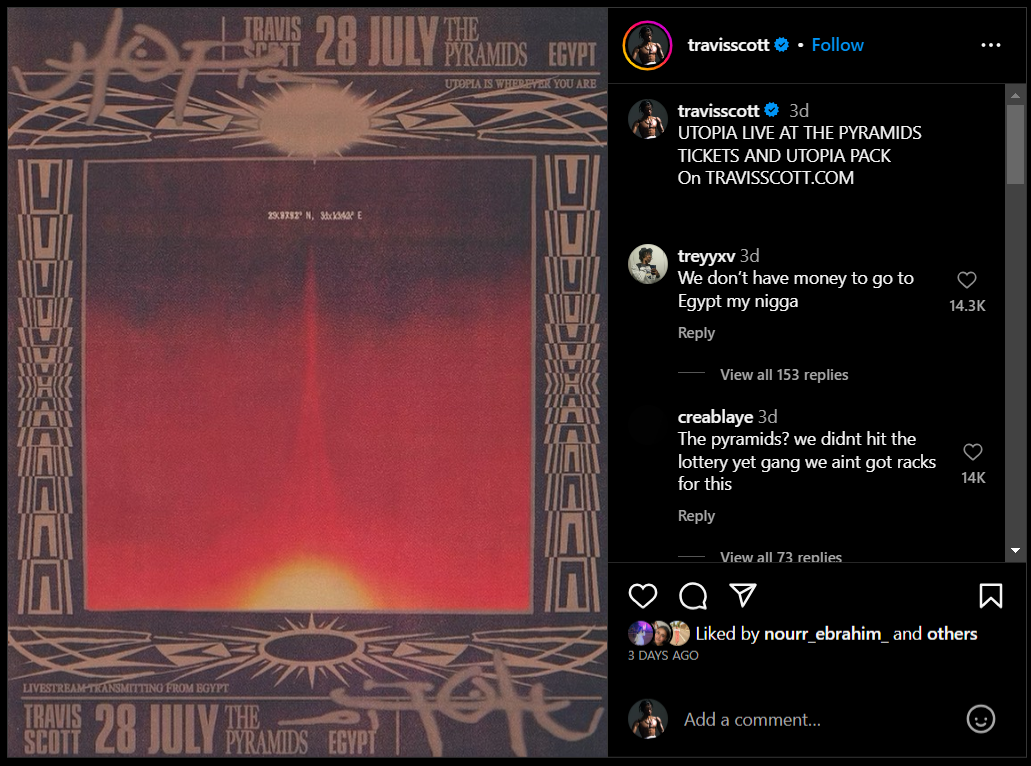
Task: Click the comments scrollbar down arrow
Action: 1015,550
